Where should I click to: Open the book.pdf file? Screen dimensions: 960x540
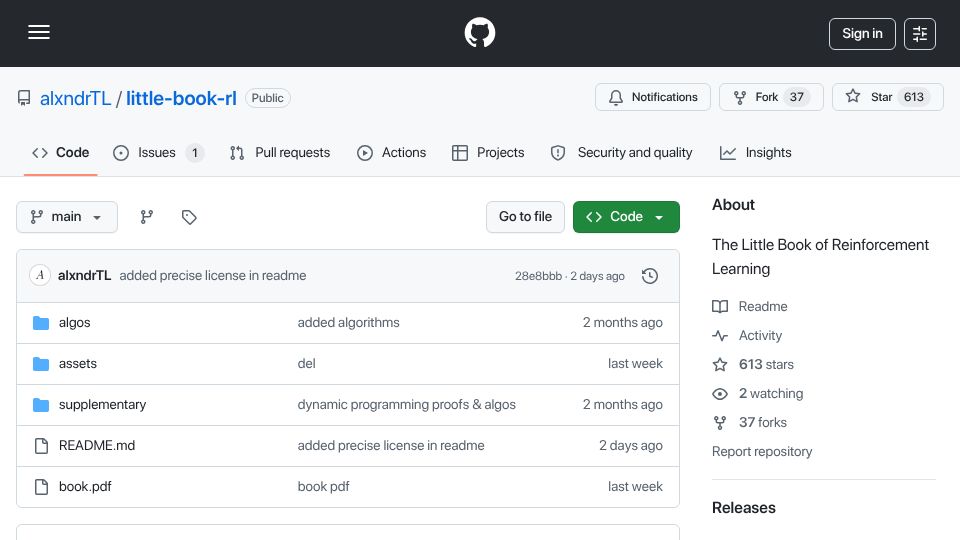pos(85,487)
